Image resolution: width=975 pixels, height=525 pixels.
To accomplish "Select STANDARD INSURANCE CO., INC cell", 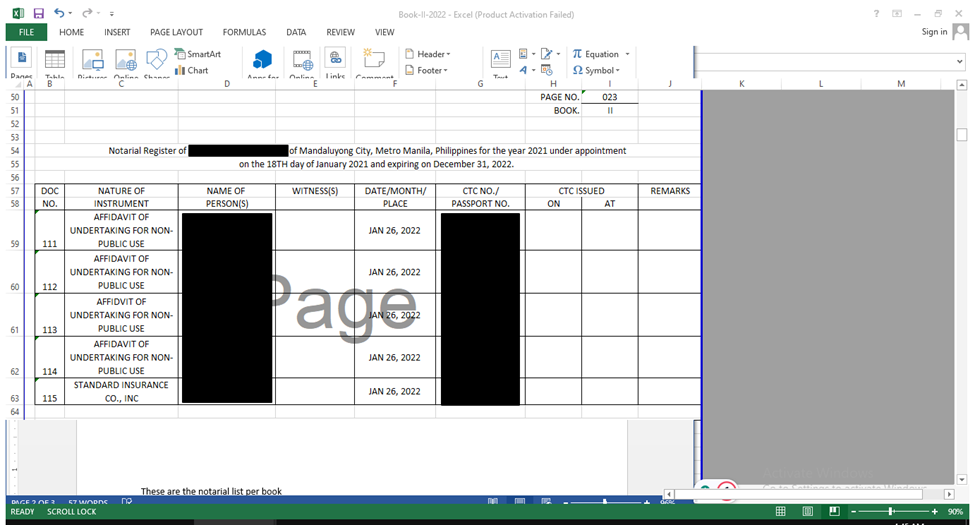I will tap(121, 391).
